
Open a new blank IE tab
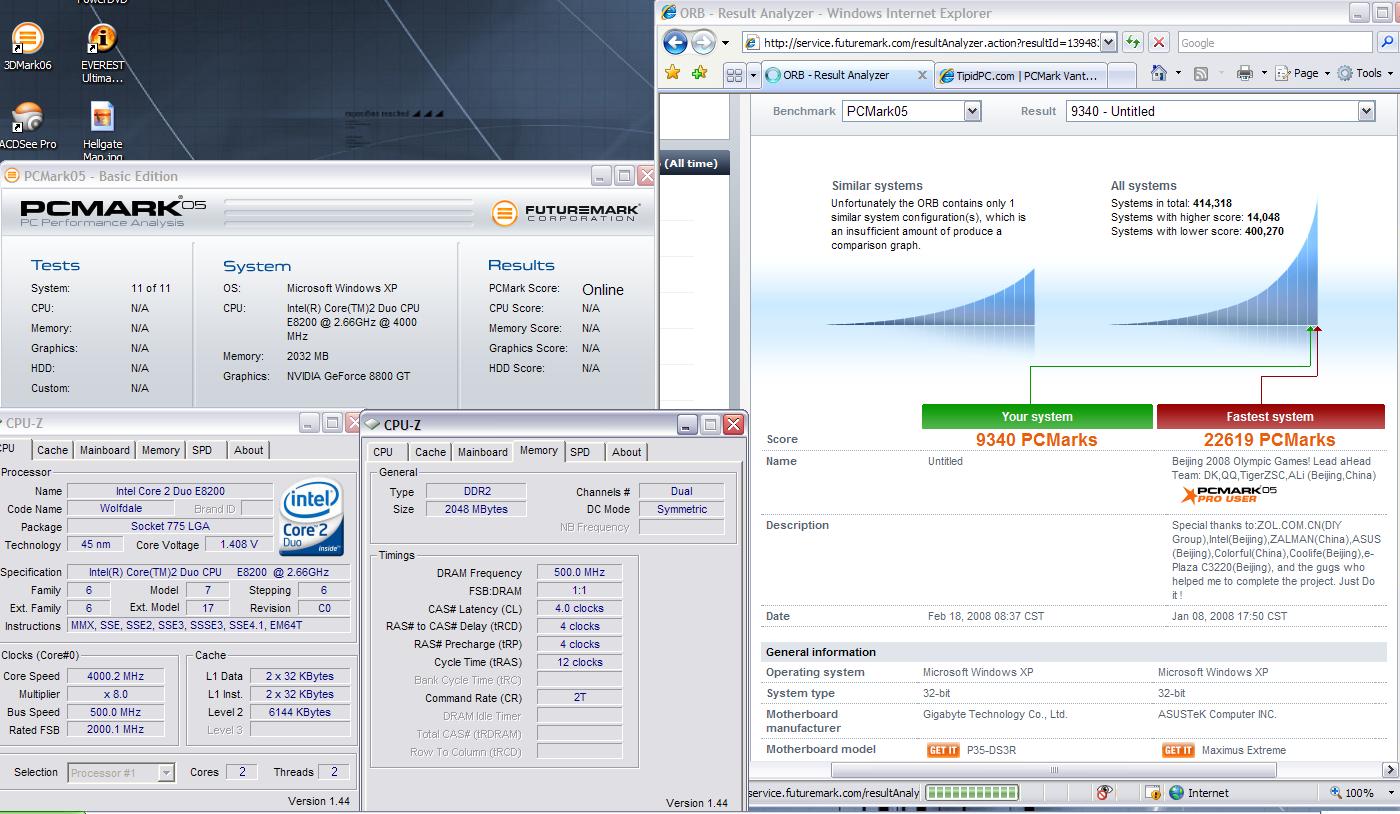click(x=1122, y=75)
